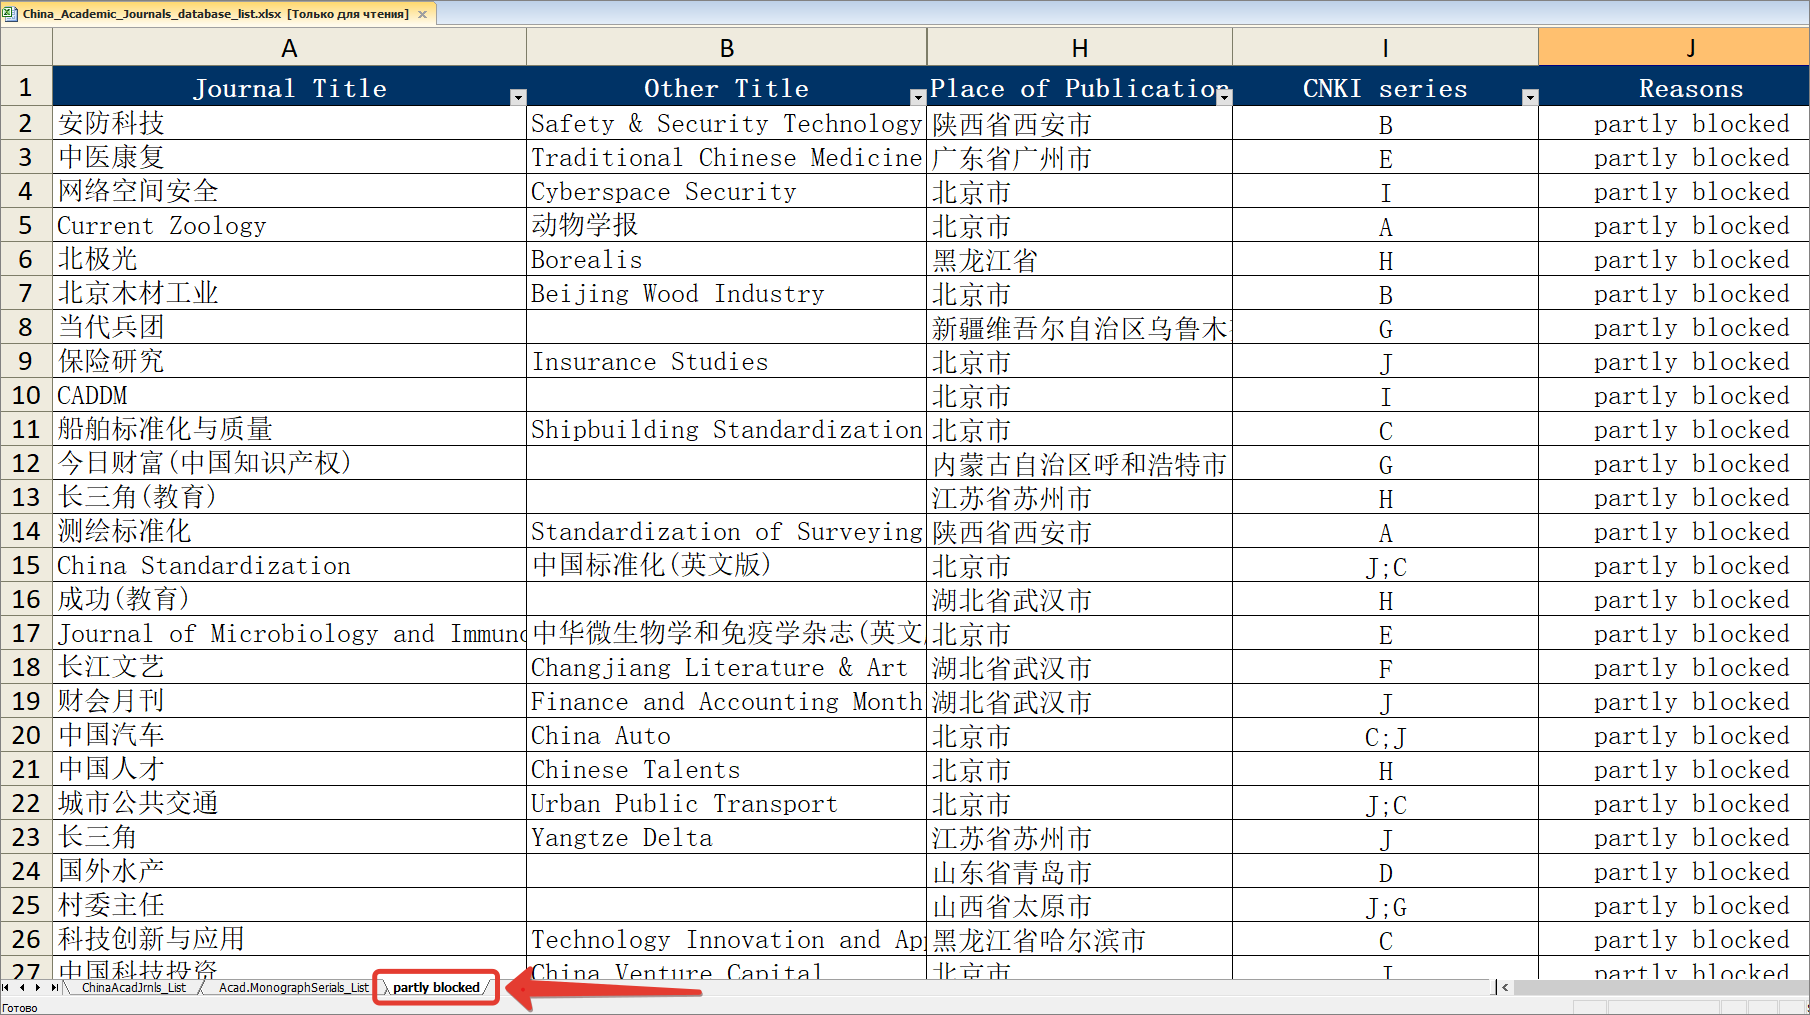
Task: Go to first sheet using navigation arrow
Action: pos(8,988)
